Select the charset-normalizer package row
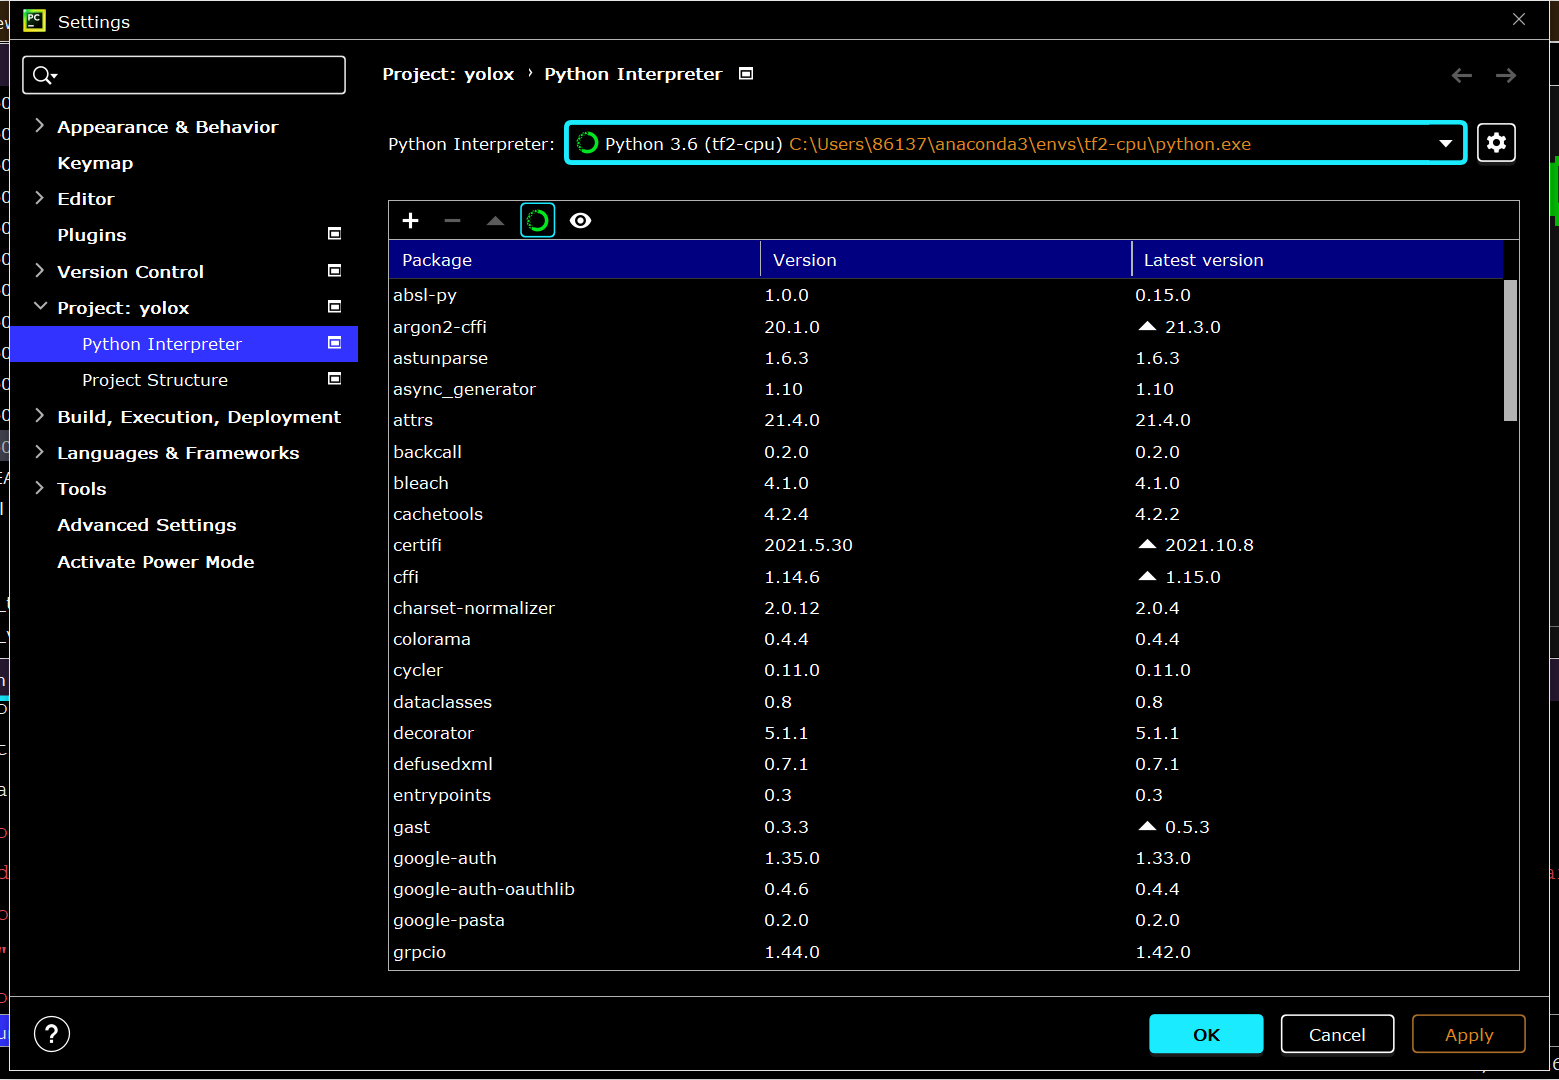The width and height of the screenshot is (1559, 1080). 946,608
